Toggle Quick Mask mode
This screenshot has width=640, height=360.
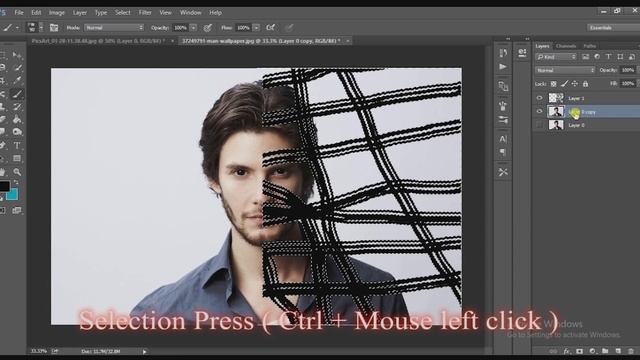pyautogui.click(x=3, y=210)
